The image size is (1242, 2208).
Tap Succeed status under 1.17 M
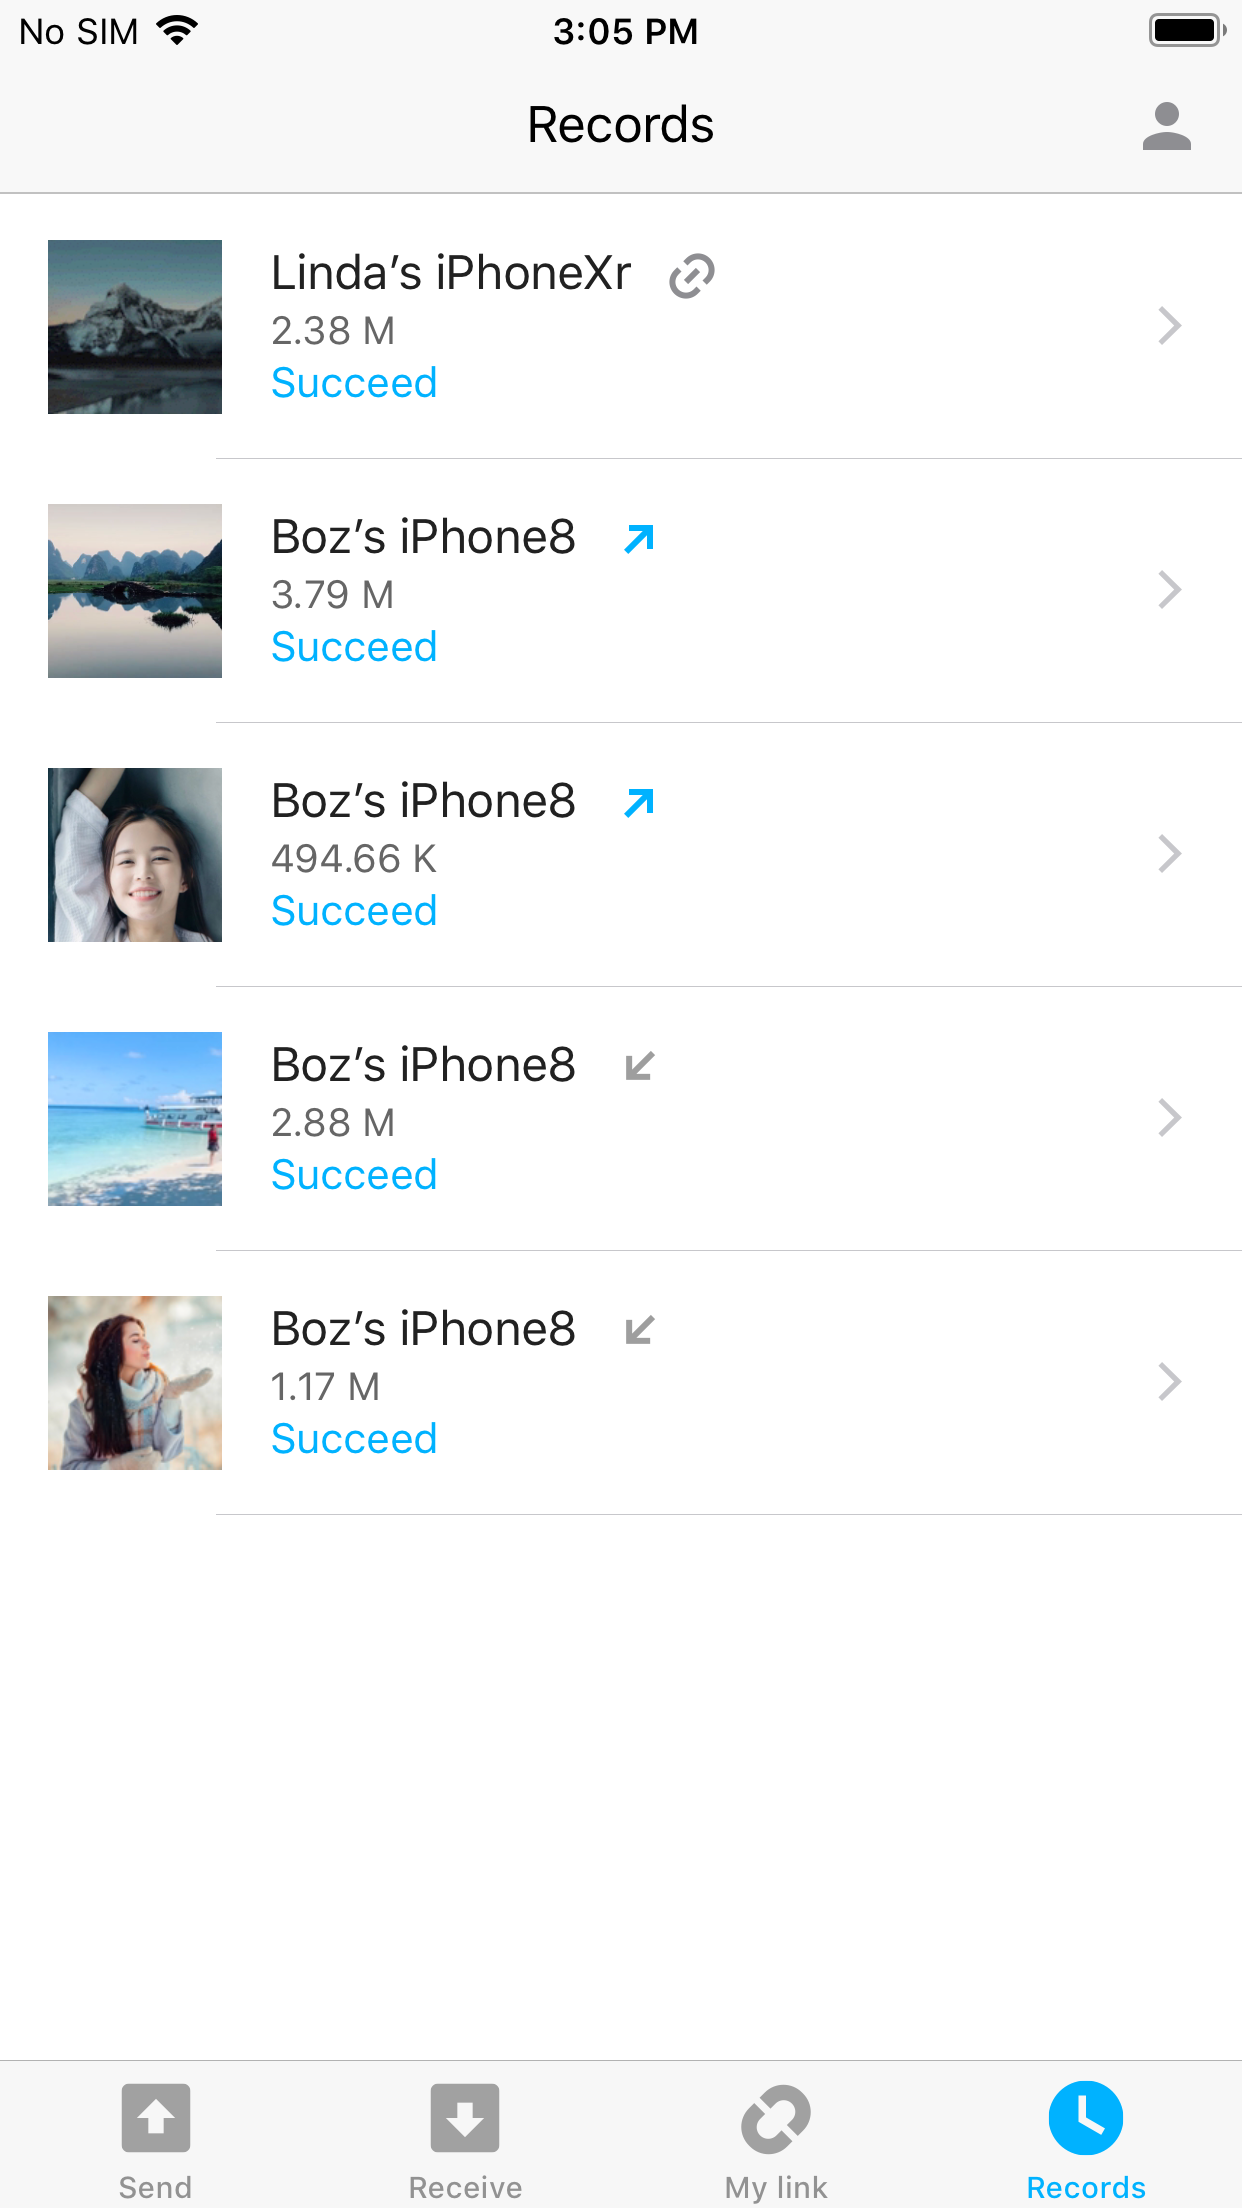(354, 1439)
